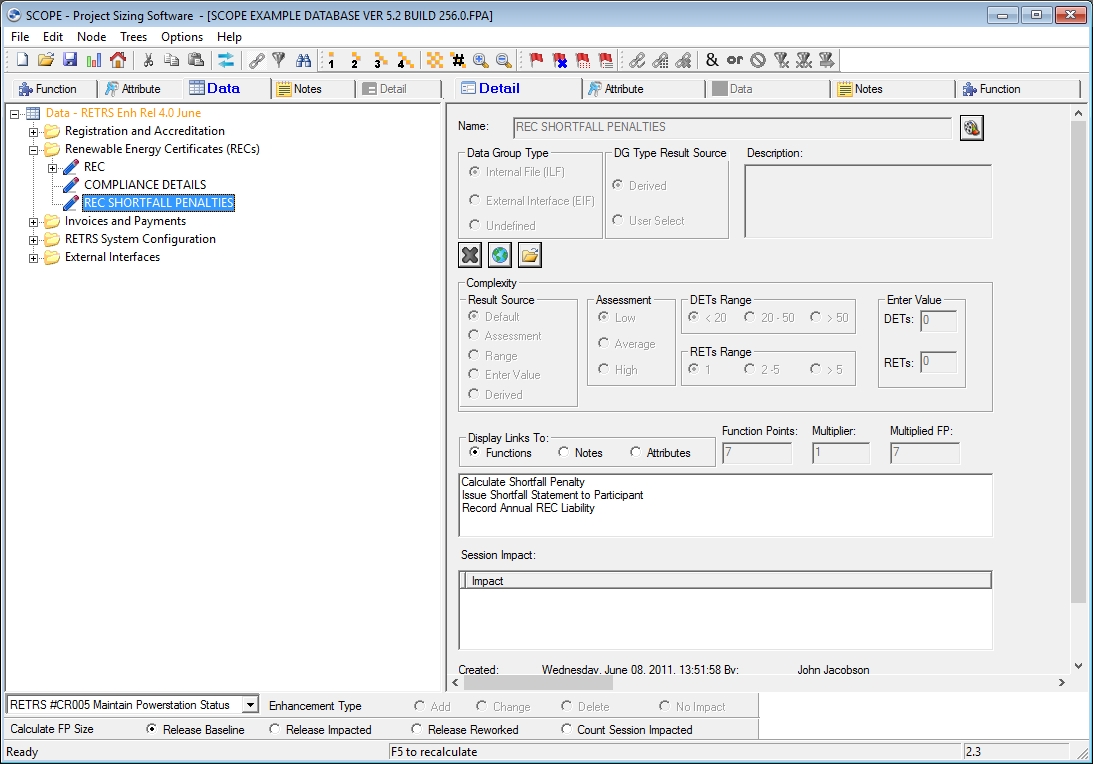This screenshot has height=764, width=1093.
Task: Expand tree to level 2 icon
Action: pos(355,61)
